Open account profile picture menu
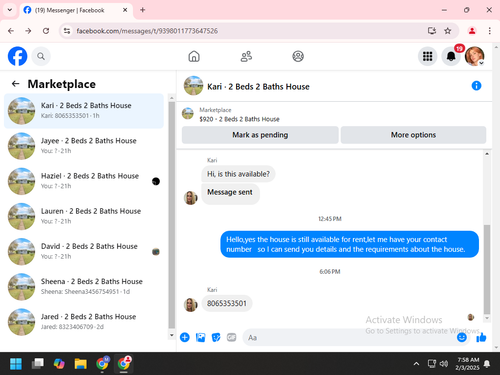The image size is (500, 375). 475,56
